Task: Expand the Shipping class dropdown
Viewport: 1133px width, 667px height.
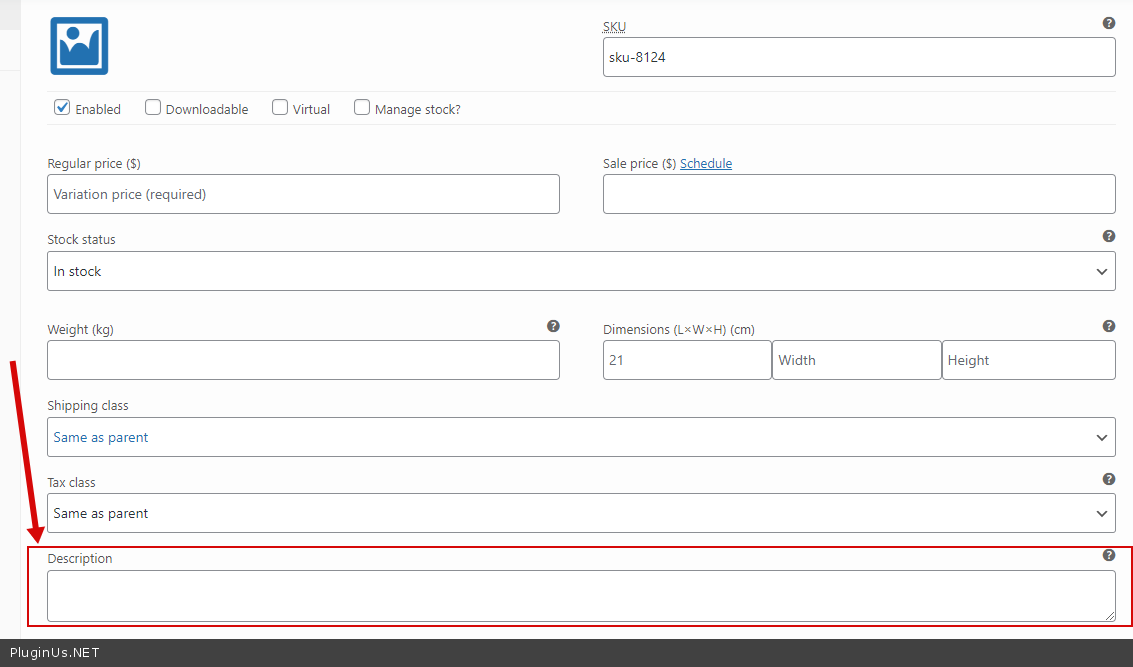Action: point(581,437)
